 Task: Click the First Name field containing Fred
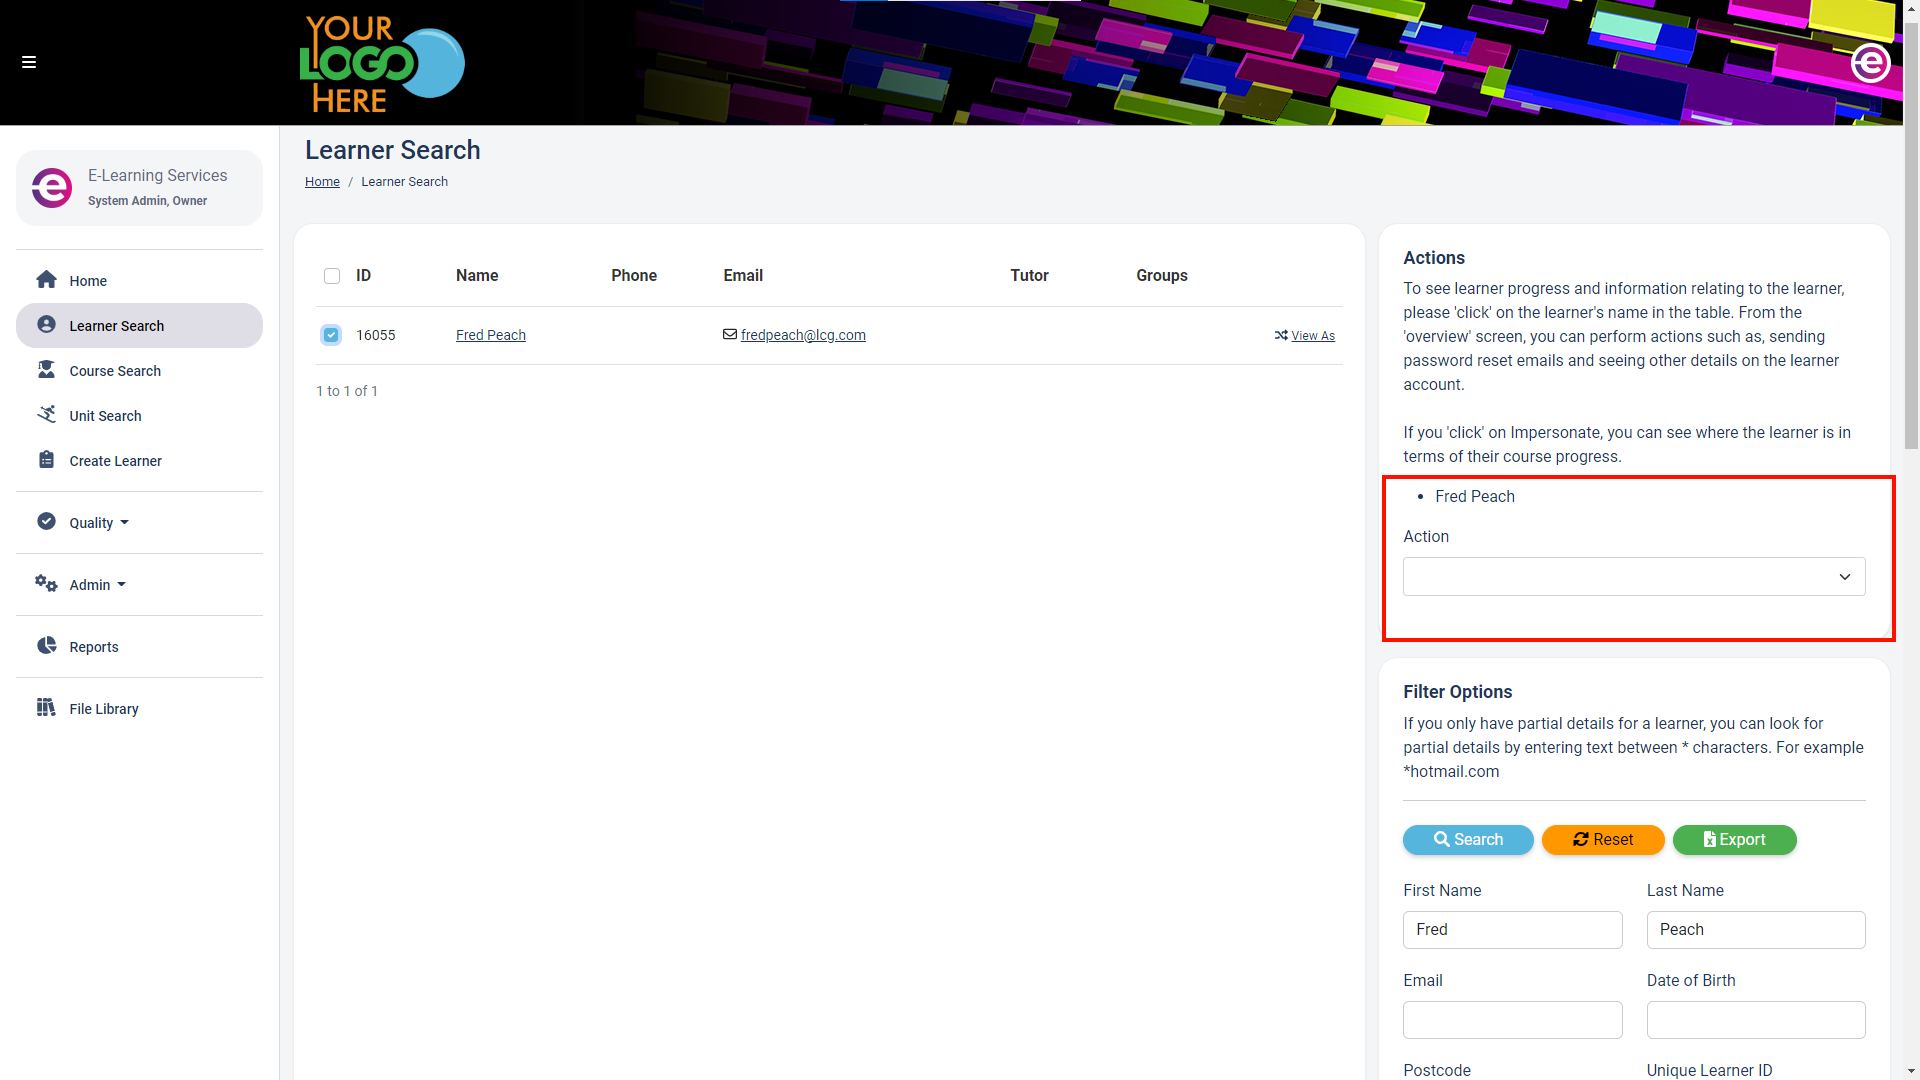tap(1512, 930)
